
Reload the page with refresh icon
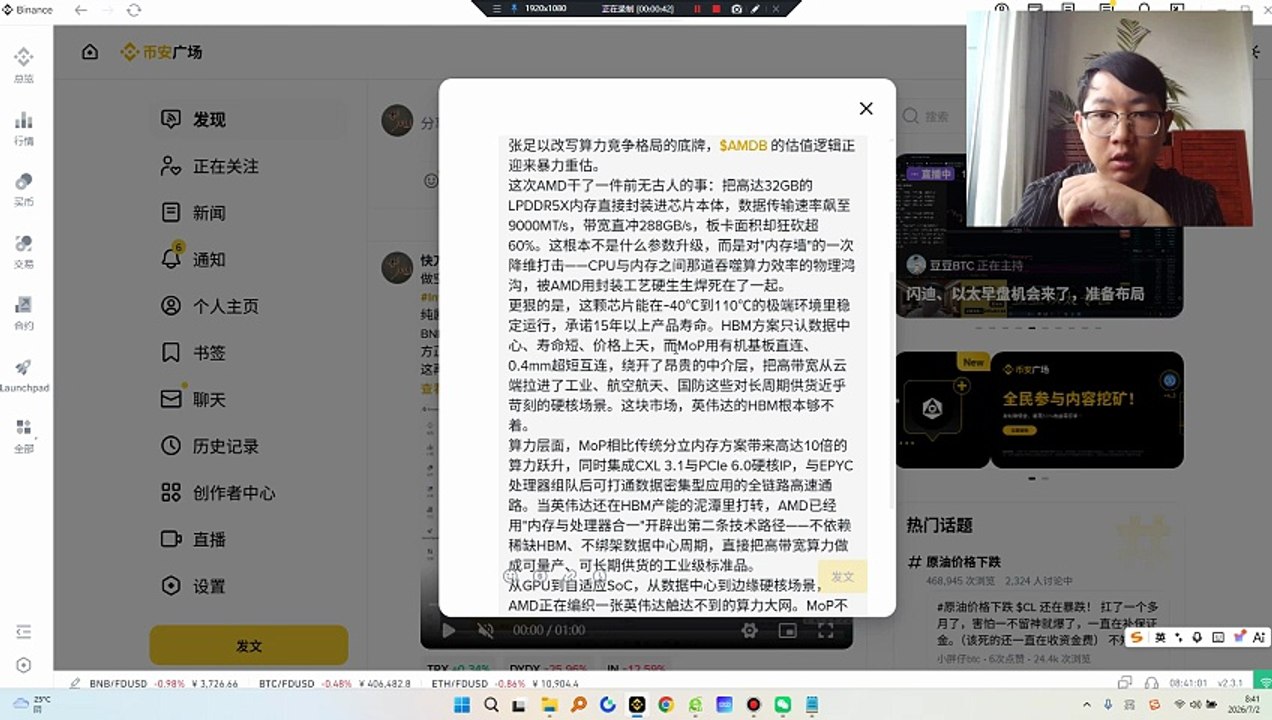(133, 10)
